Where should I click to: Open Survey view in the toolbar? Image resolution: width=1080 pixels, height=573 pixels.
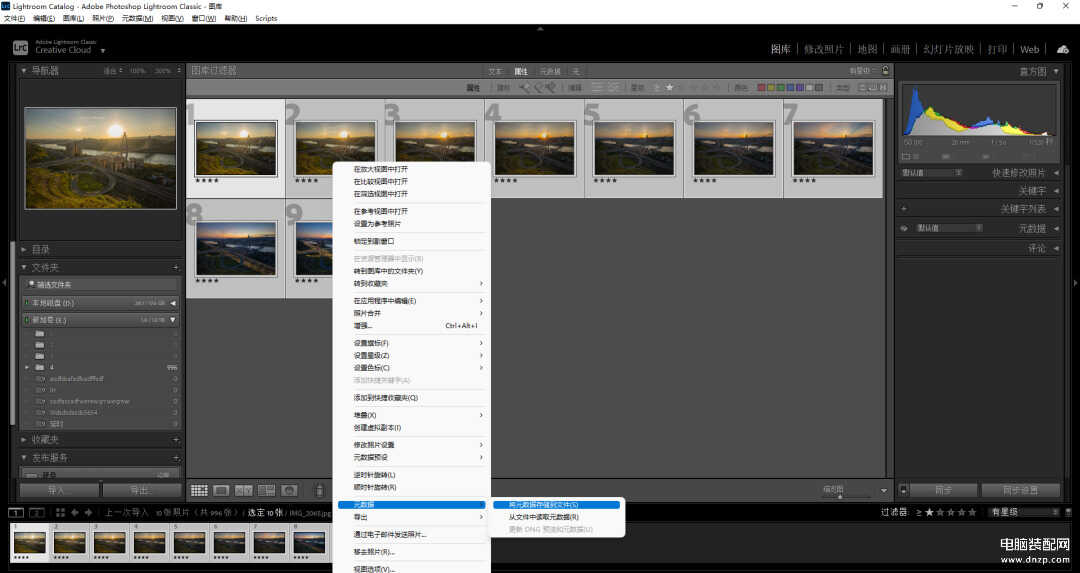267,490
